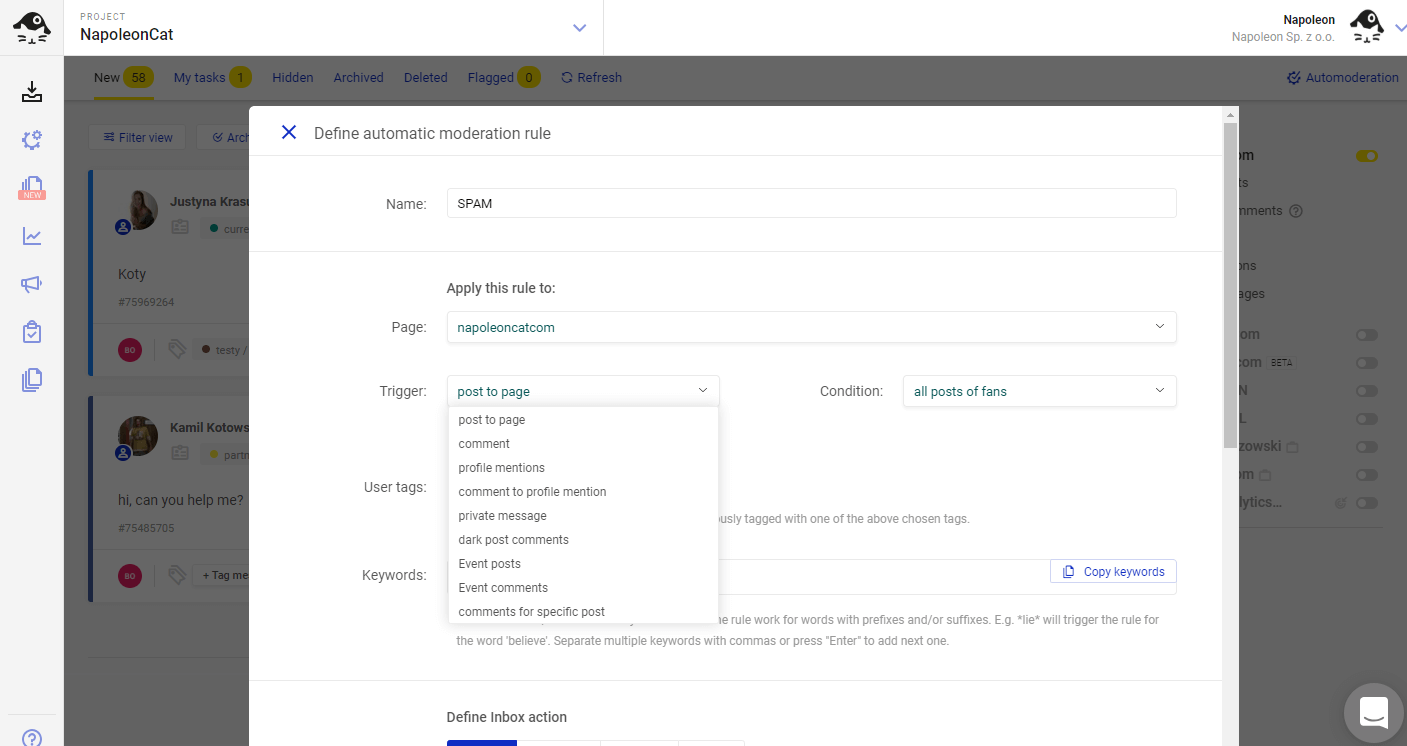Select 'comment to profile mention' trigger option
The width and height of the screenshot is (1407, 746).
tap(582, 492)
